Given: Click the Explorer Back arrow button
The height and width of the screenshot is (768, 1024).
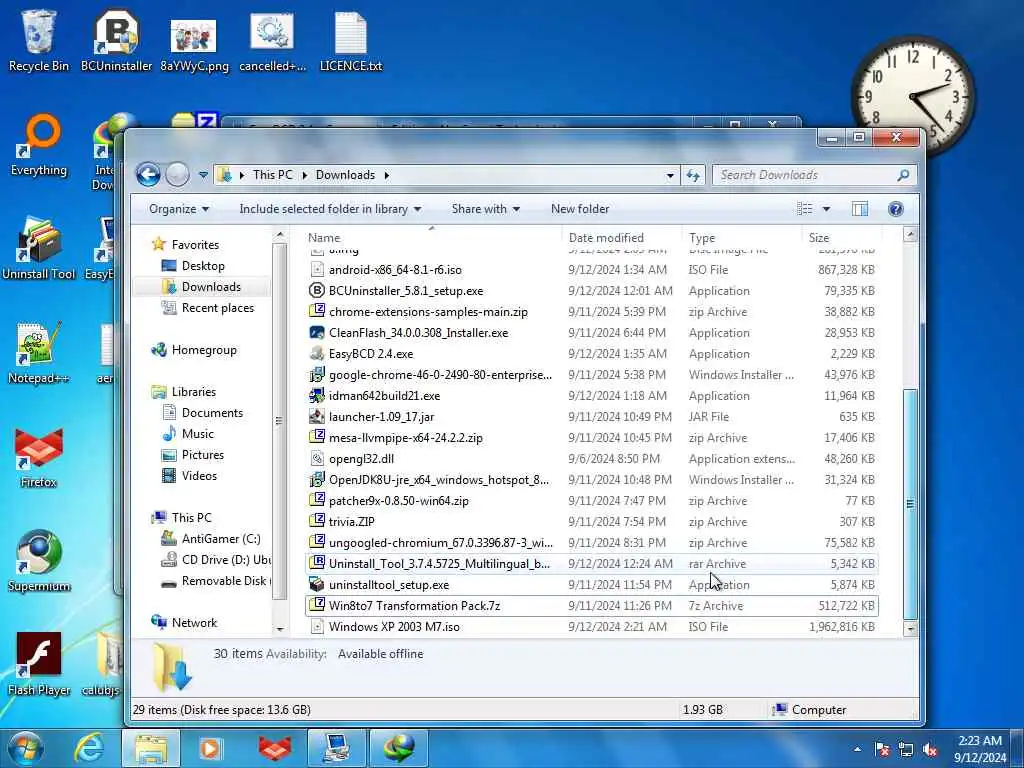Looking at the screenshot, I should 148,174.
